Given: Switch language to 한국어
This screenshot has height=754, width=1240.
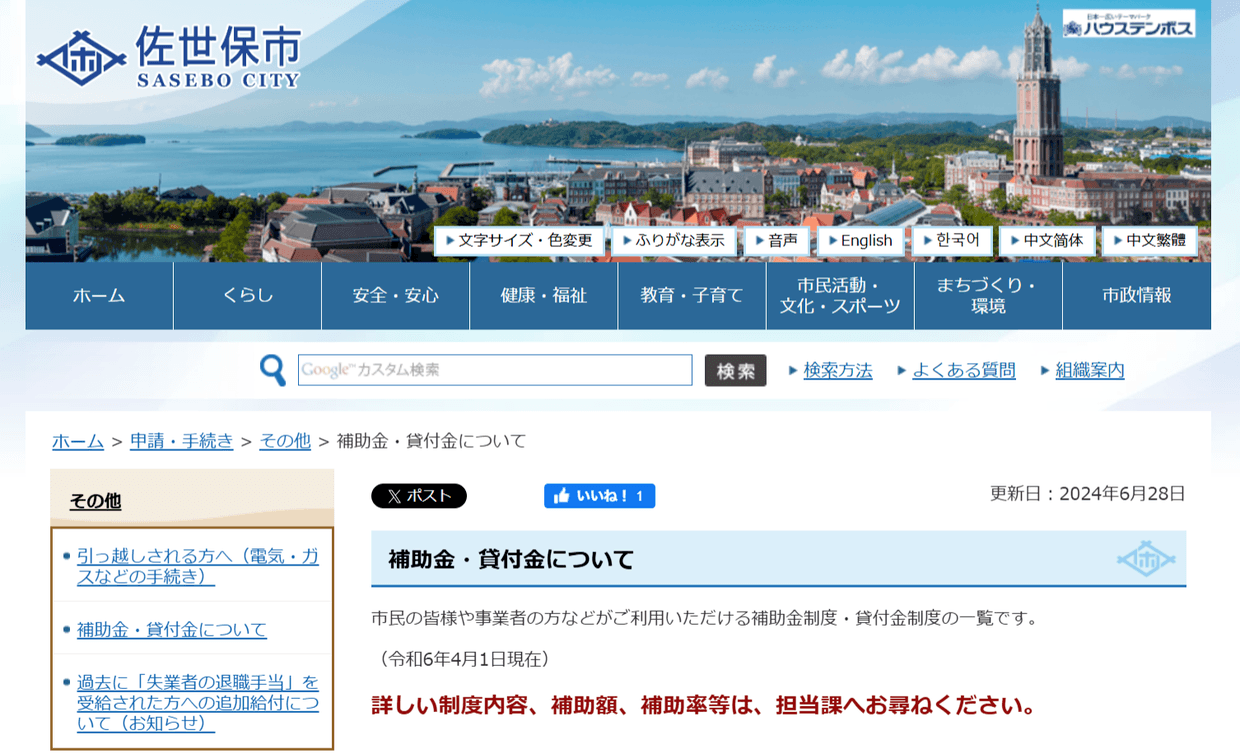Looking at the screenshot, I should tap(952, 241).
